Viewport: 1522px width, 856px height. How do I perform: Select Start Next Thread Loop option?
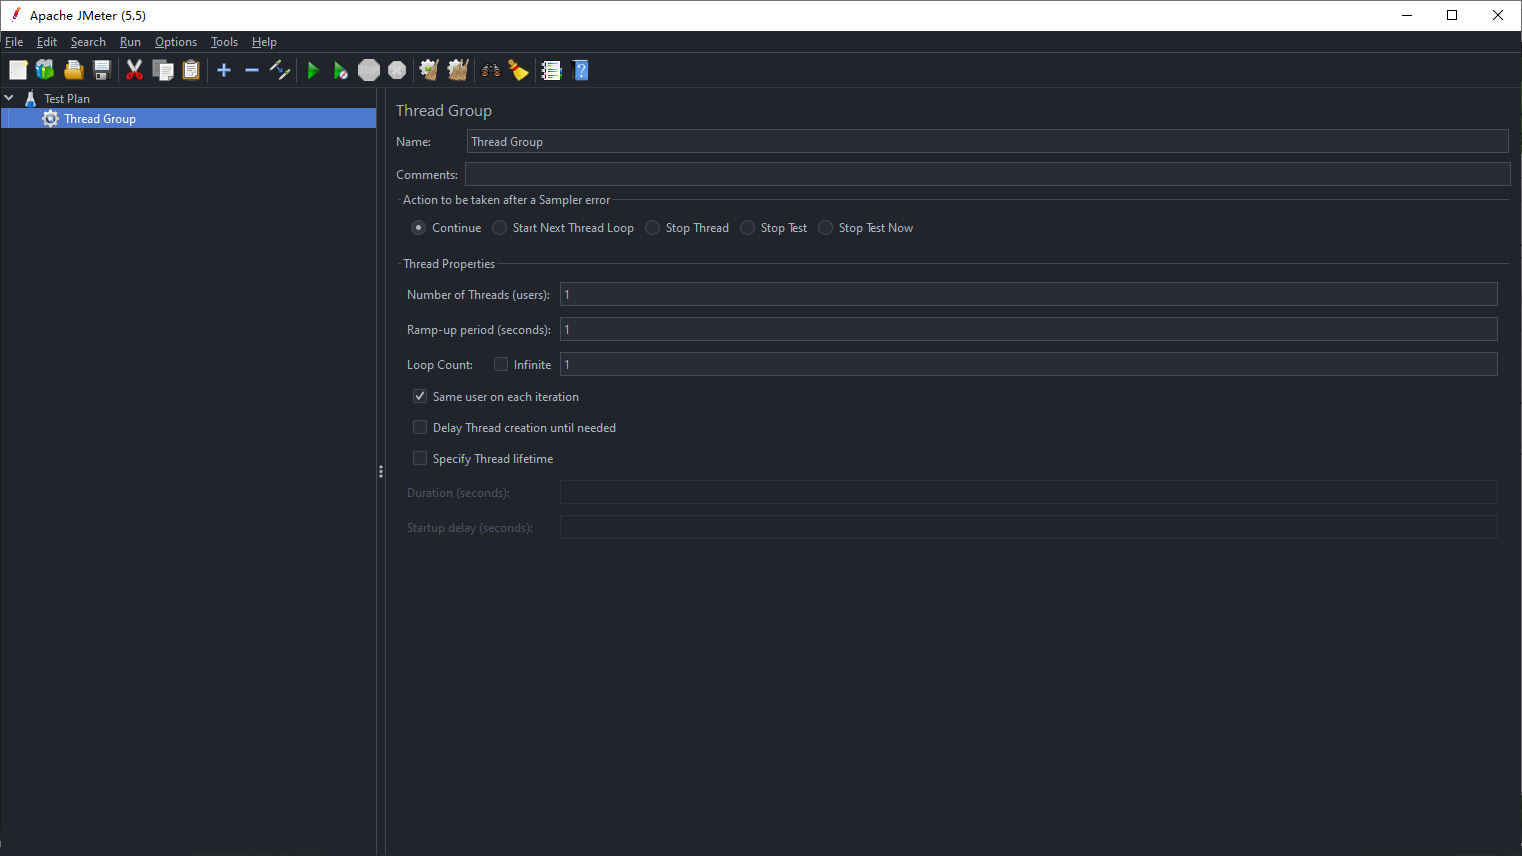pos(499,228)
